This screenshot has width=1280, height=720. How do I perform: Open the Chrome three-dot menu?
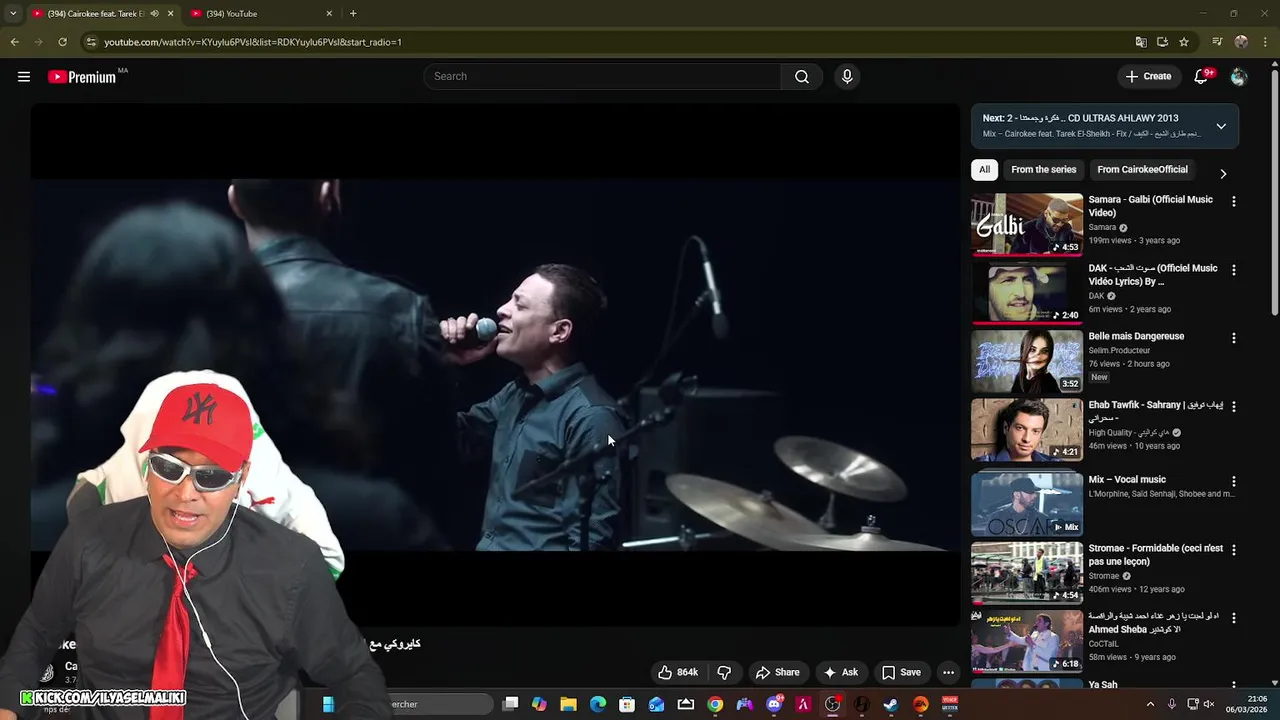point(1265,42)
